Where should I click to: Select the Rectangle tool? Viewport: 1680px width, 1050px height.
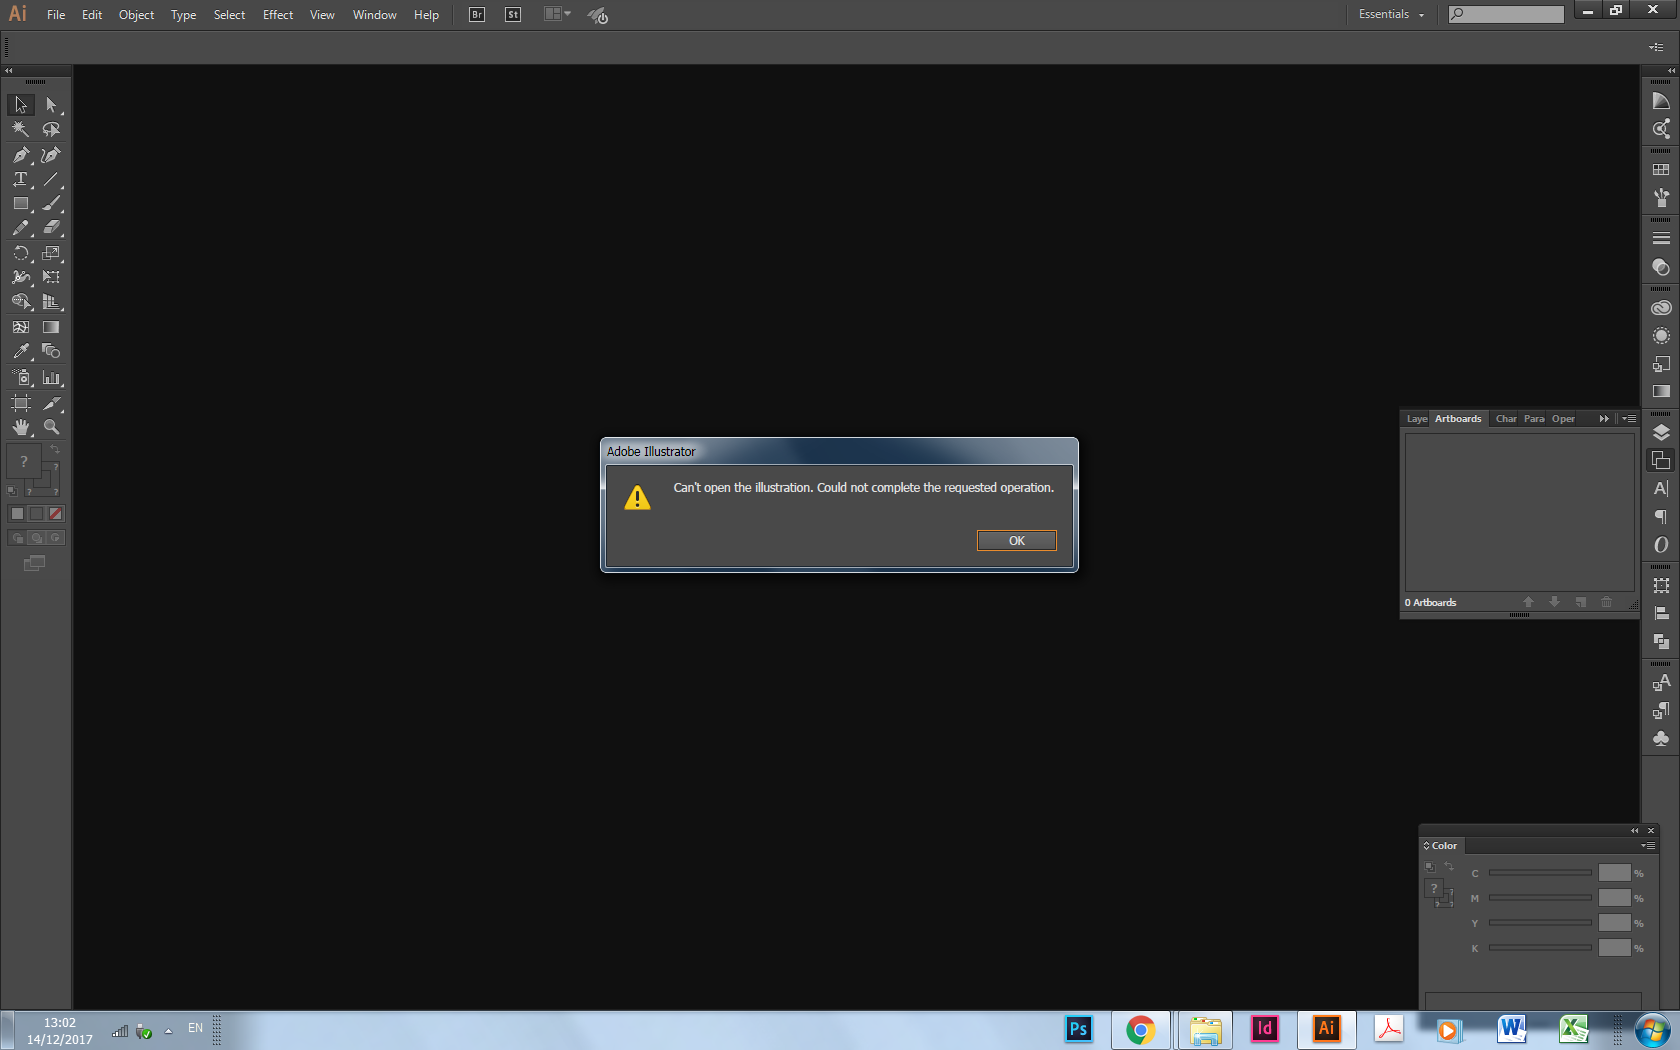pyautogui.click(x=21, y=203)
